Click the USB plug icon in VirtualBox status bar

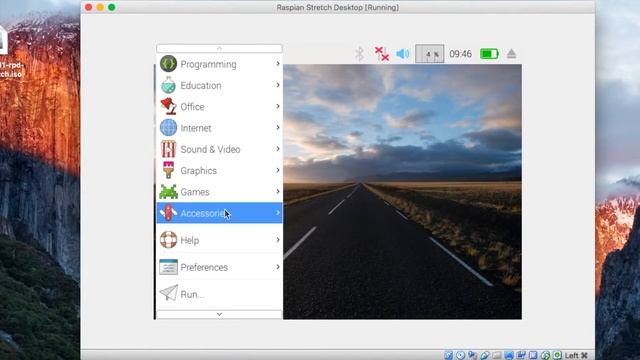(484, 355)
